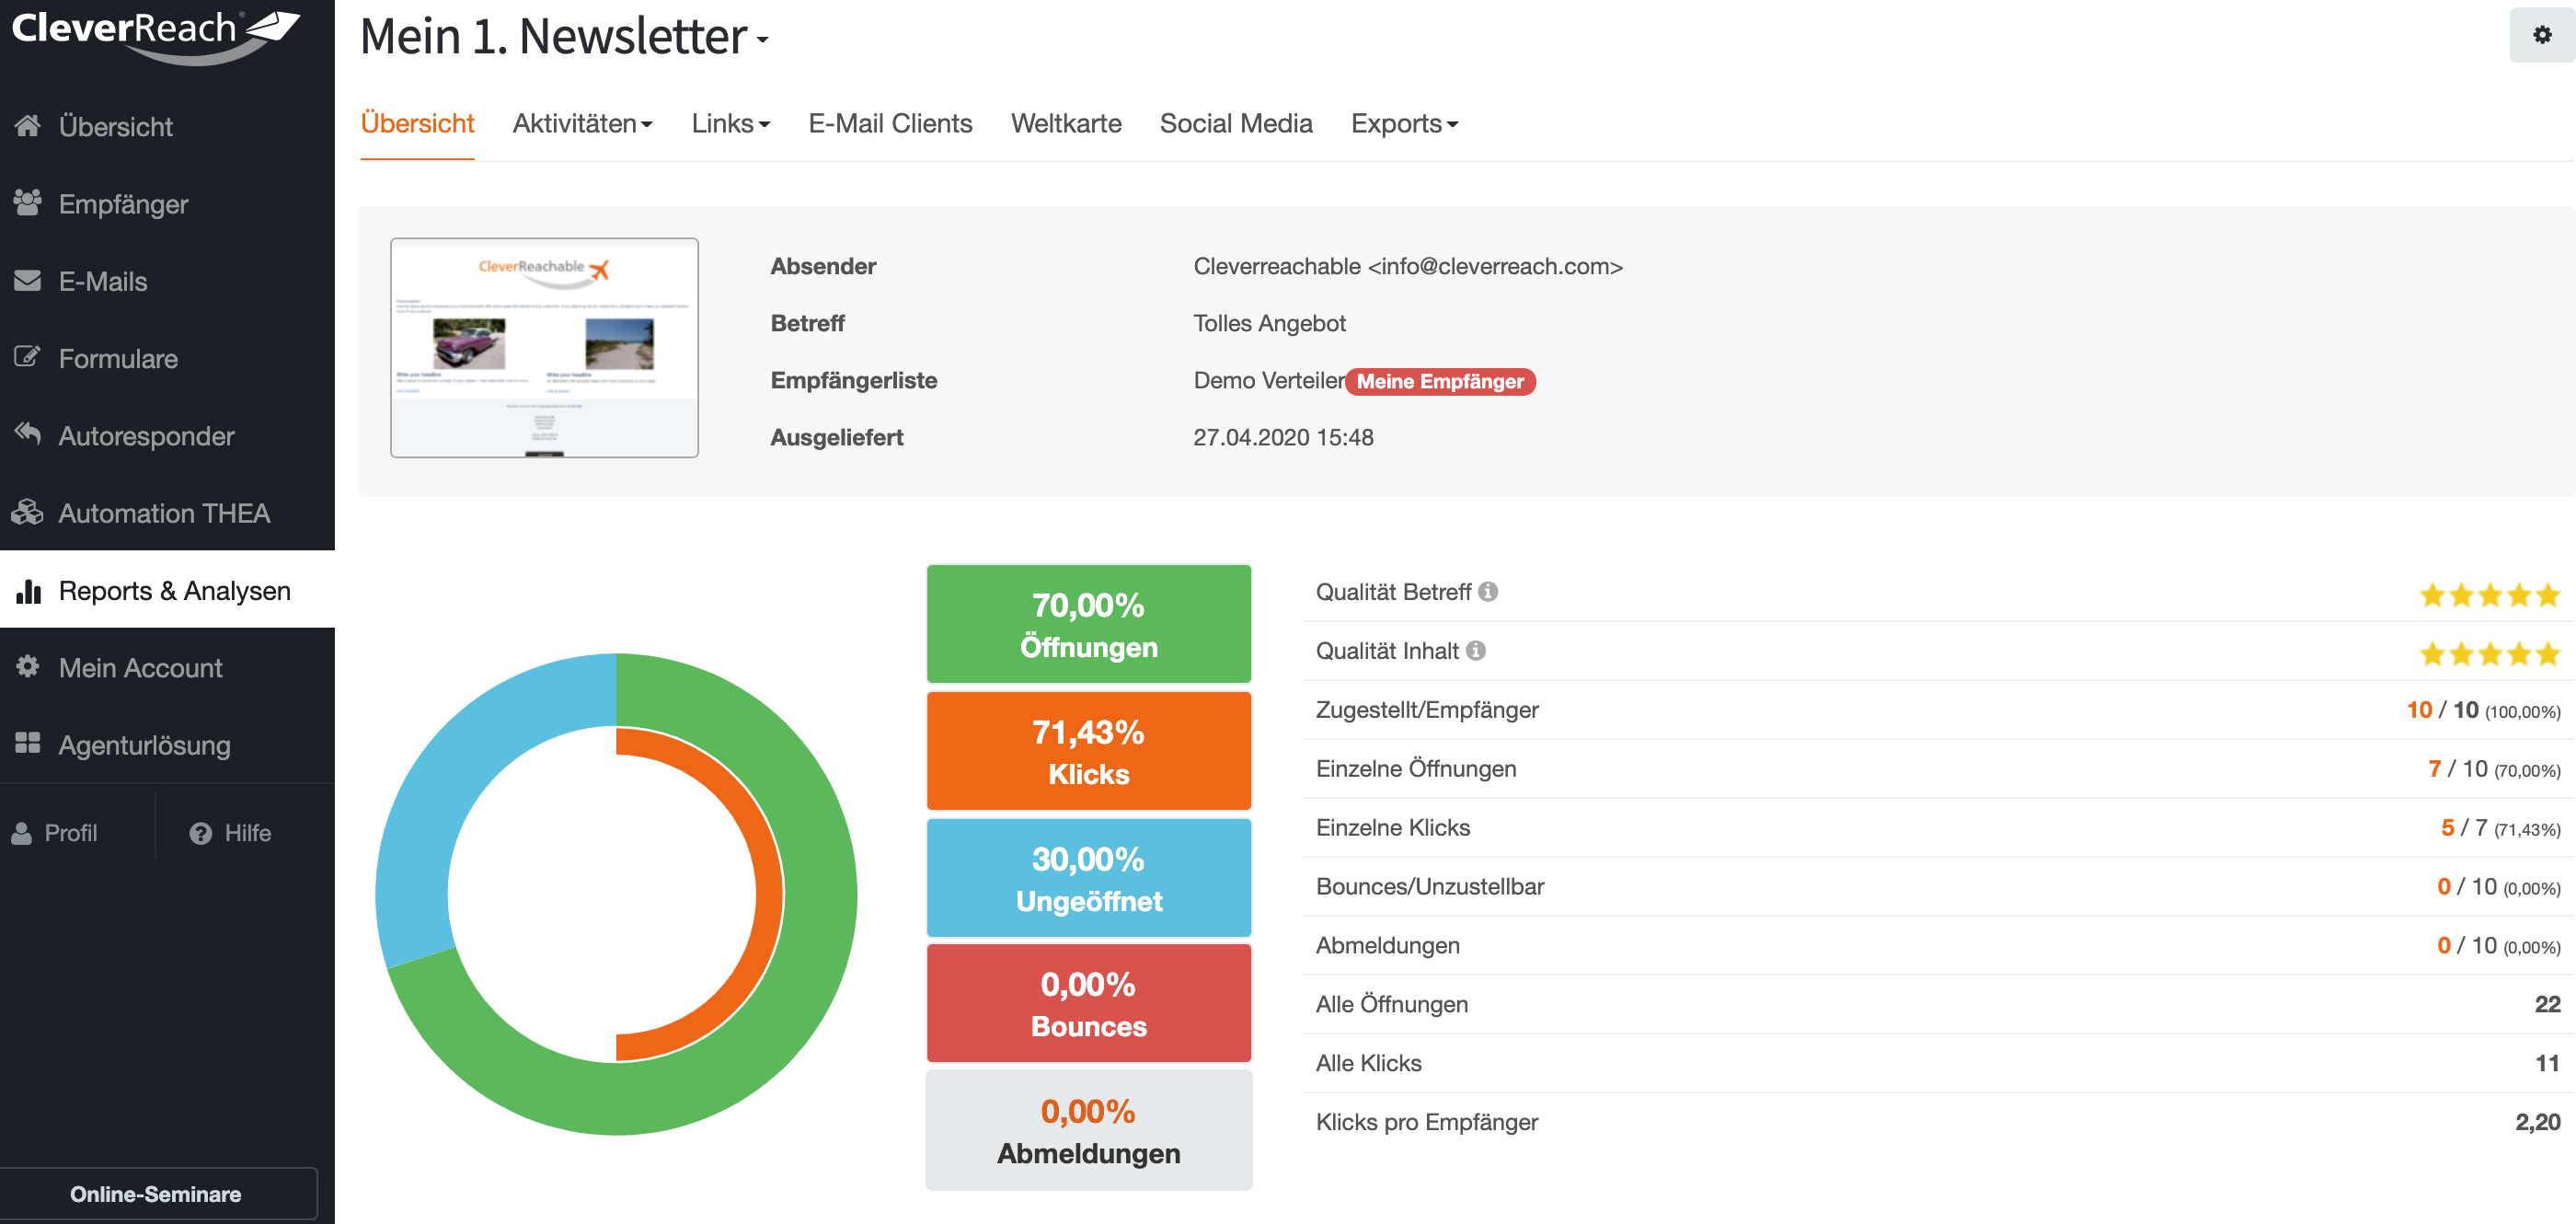Click the Profil link

click(55, 833)
